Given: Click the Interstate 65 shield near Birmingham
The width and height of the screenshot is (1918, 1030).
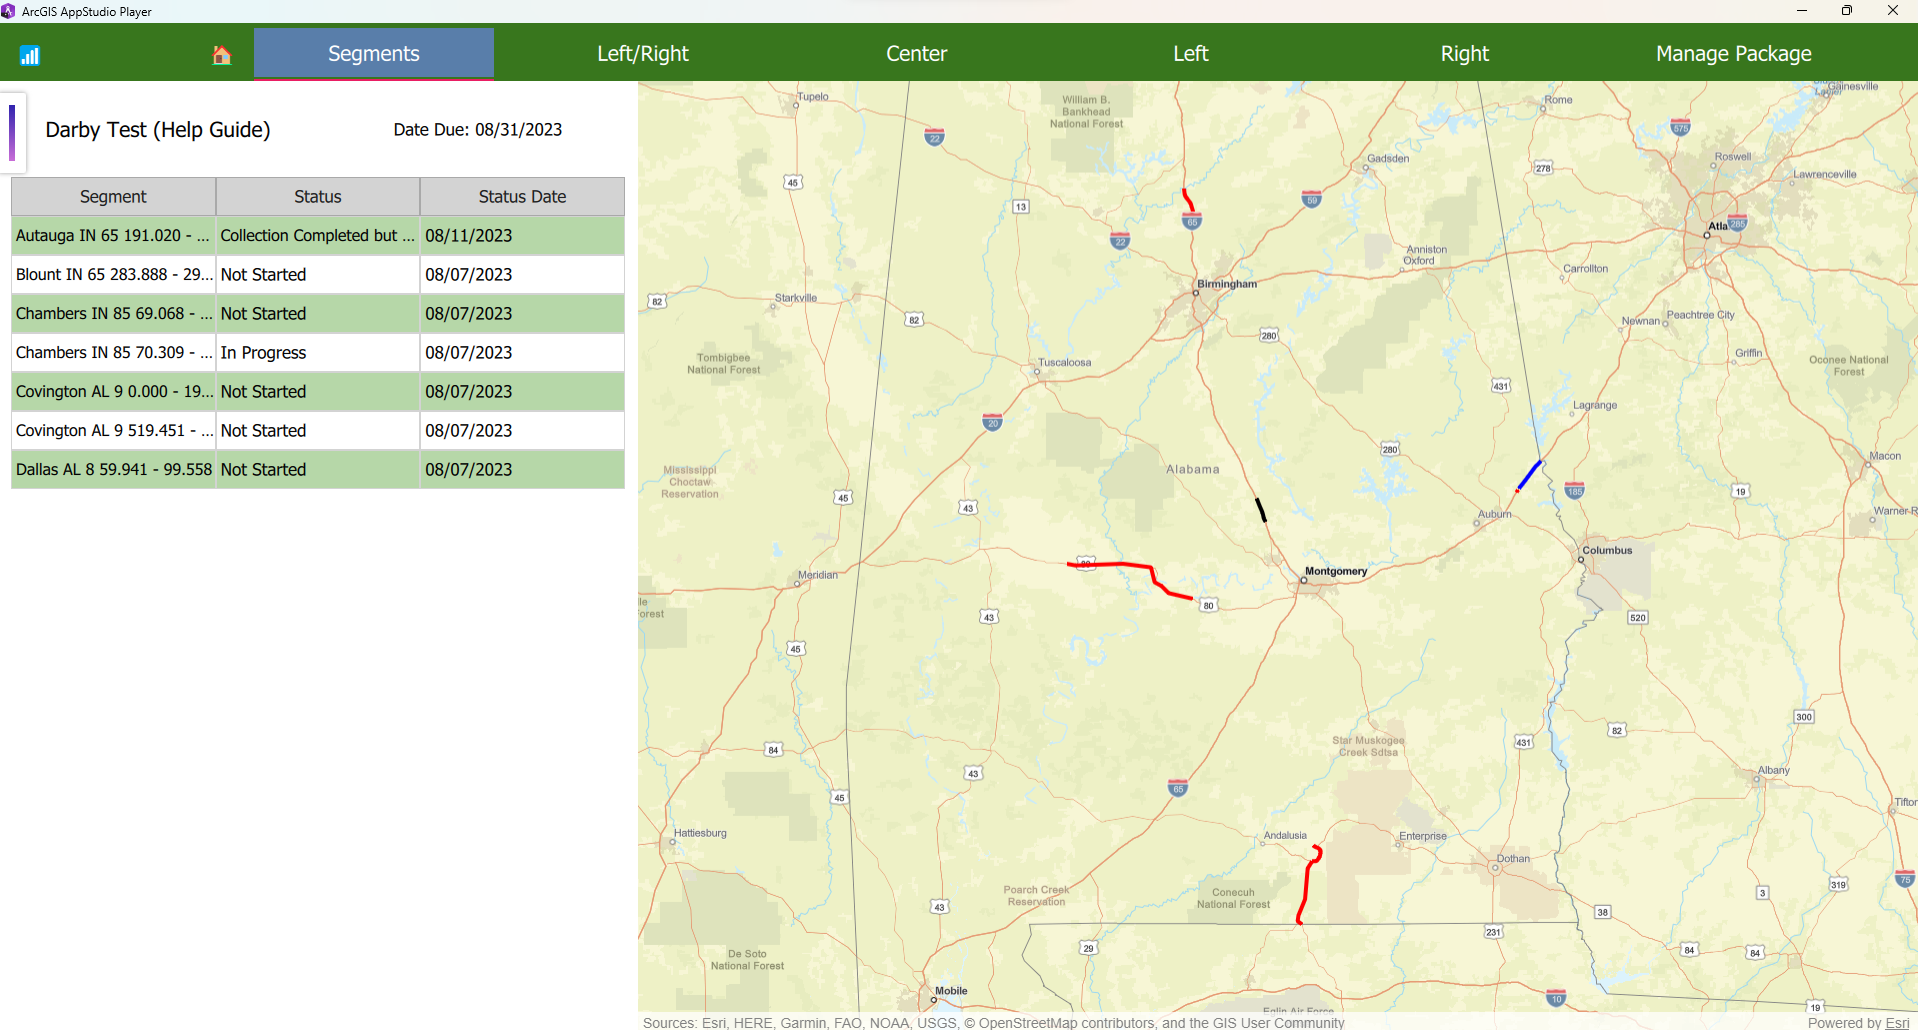Looking at the screenshot, I should pos(1192,221).
